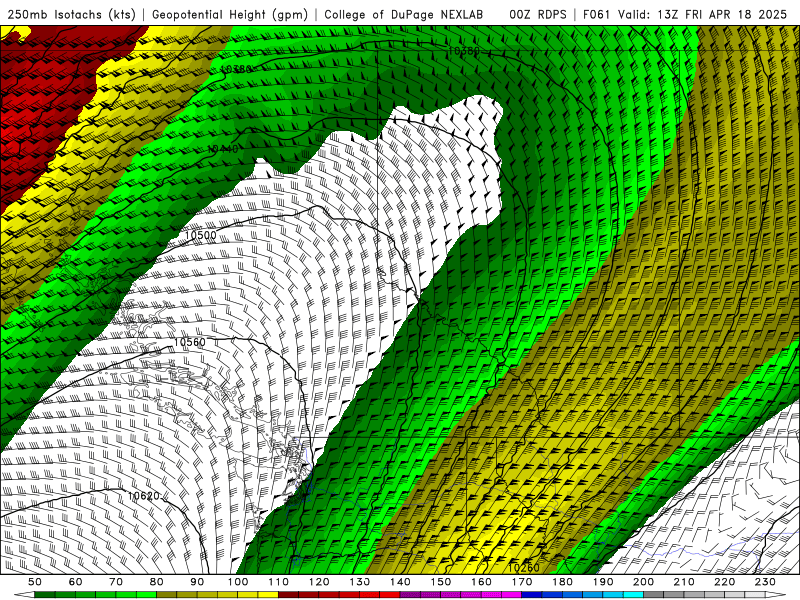
Task: Click the cyan swatch just before 200
Action: click(x=633, y=595)
